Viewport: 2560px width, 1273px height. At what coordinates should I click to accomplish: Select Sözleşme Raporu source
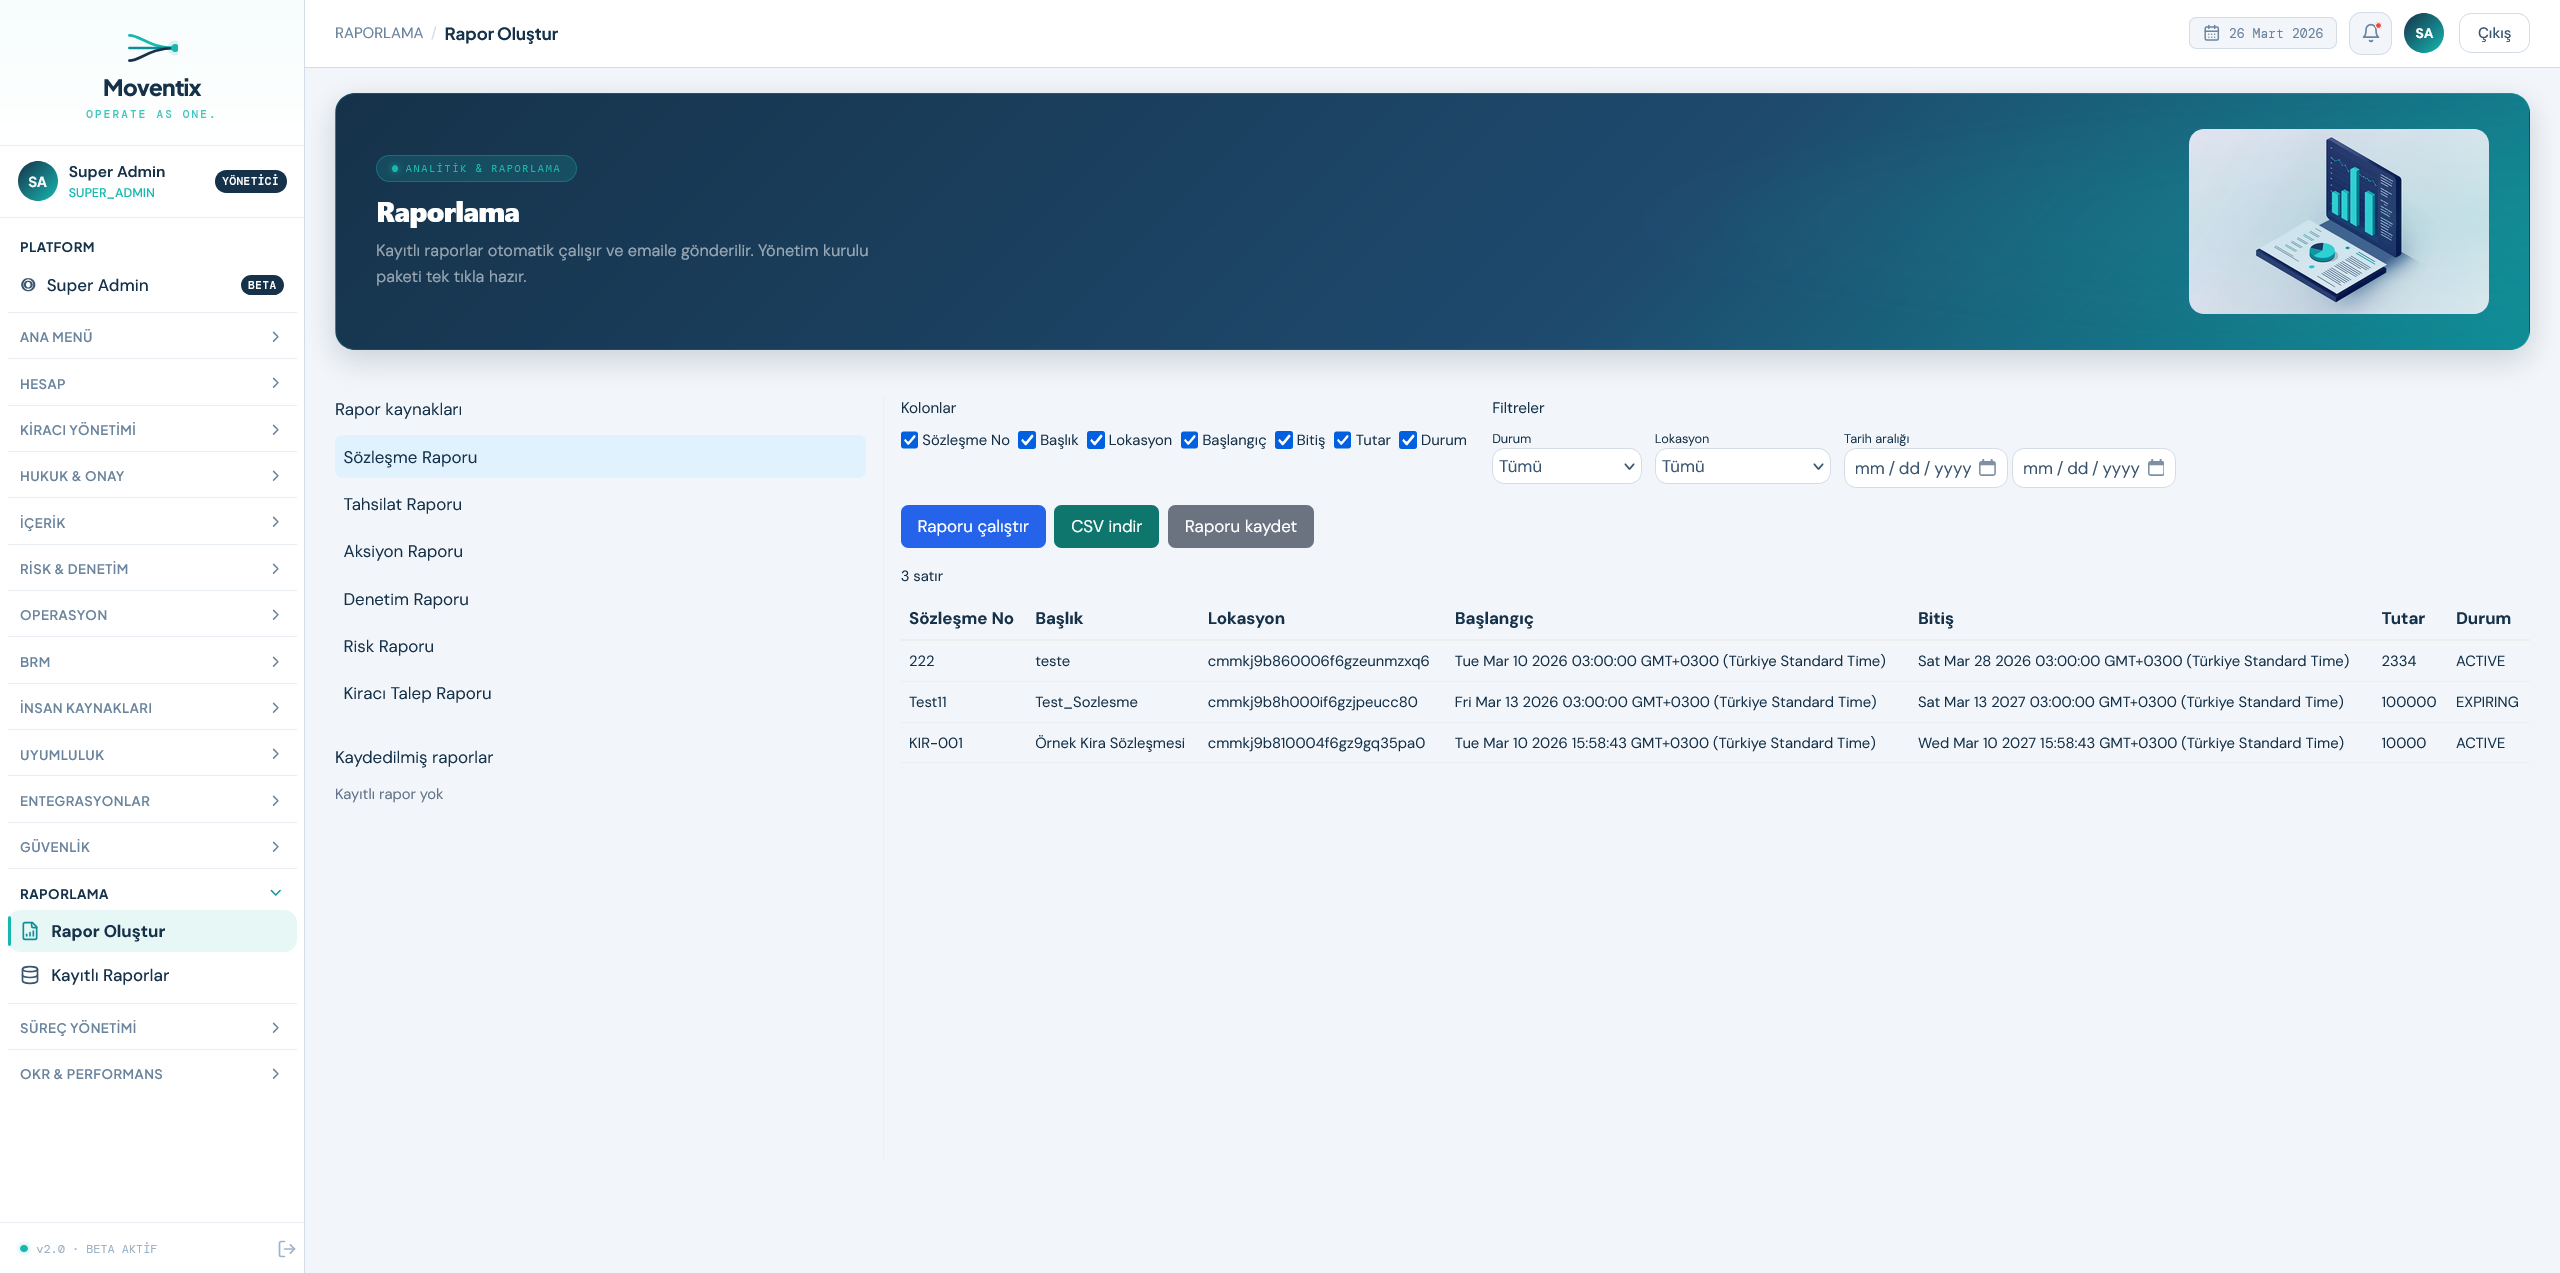(600, 457)
